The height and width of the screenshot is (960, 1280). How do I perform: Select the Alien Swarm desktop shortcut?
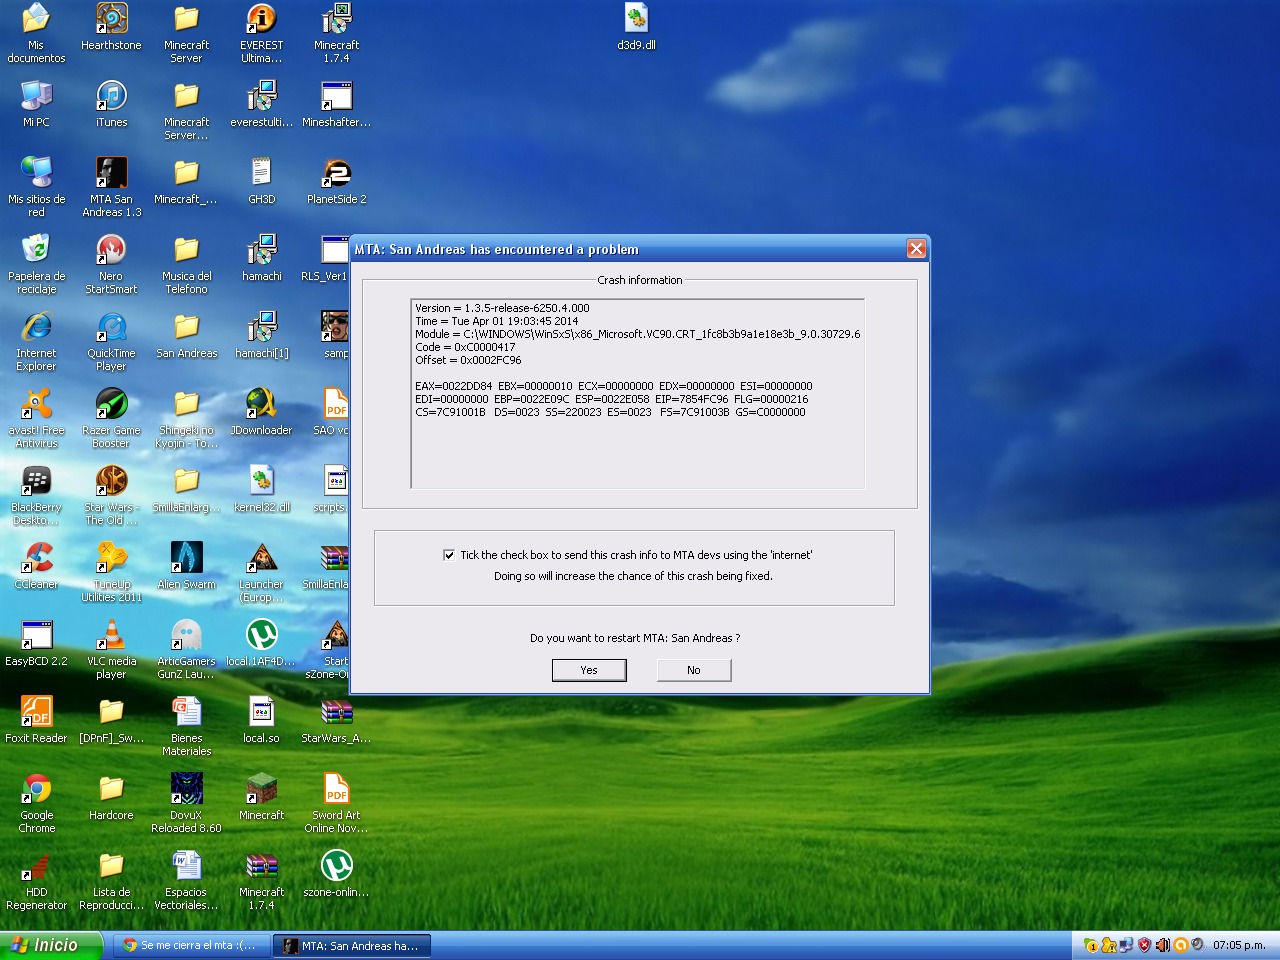186,566
